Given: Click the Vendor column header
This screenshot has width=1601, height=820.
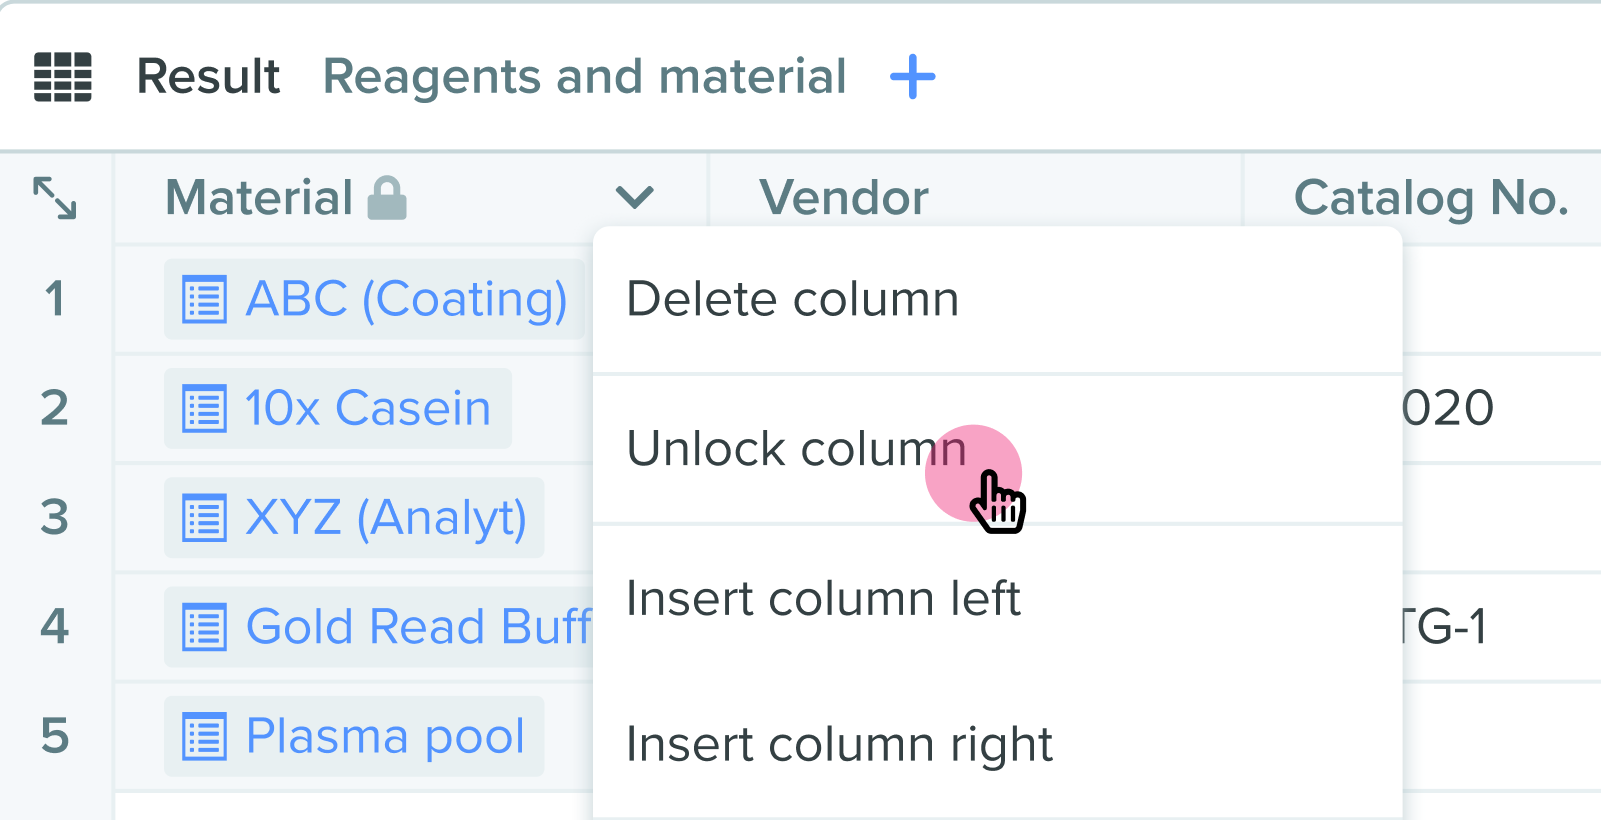Looking at the screenshot, I should [844, 198].
